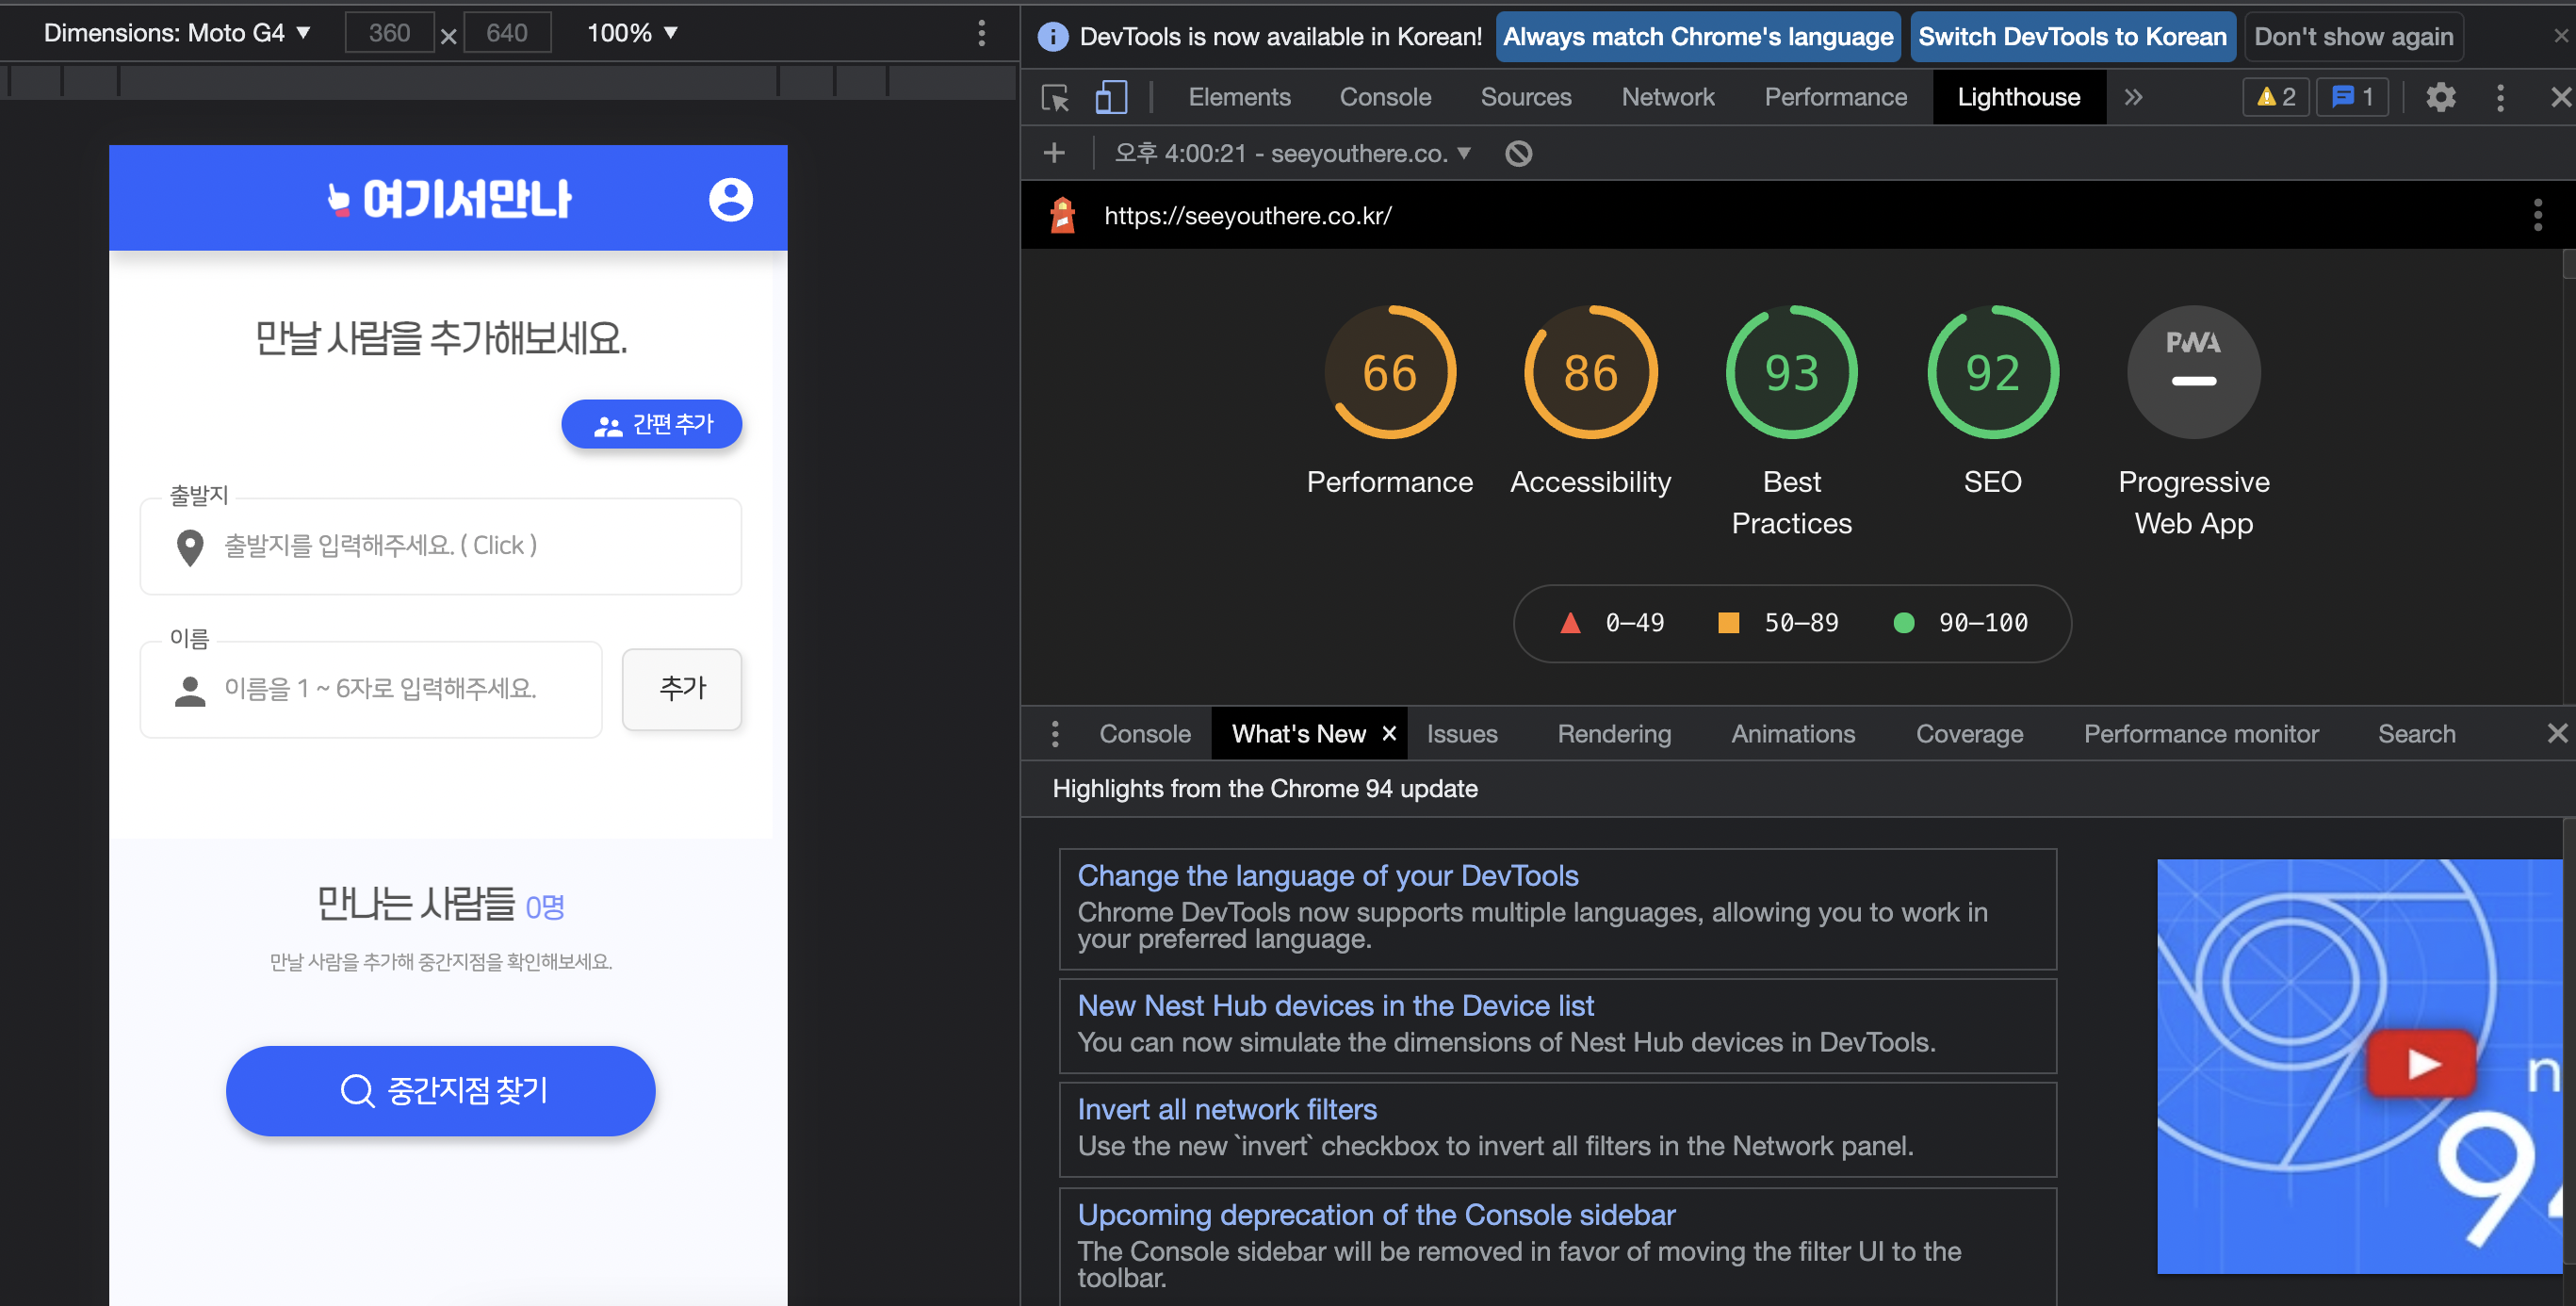
Task: Open the Dimensions Moto G4 dropdown
Action: (x=177, y=33)
